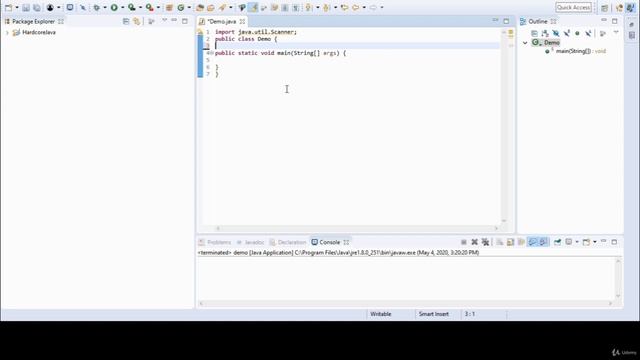640x360 pixels.
Task: Click the Console Terminate stop icon
Action: pos(464,242)
